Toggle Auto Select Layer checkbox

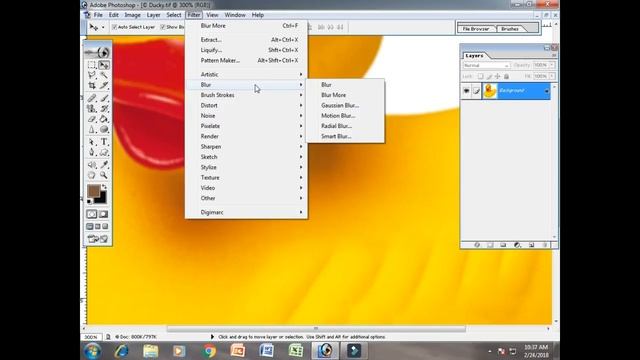115,27
